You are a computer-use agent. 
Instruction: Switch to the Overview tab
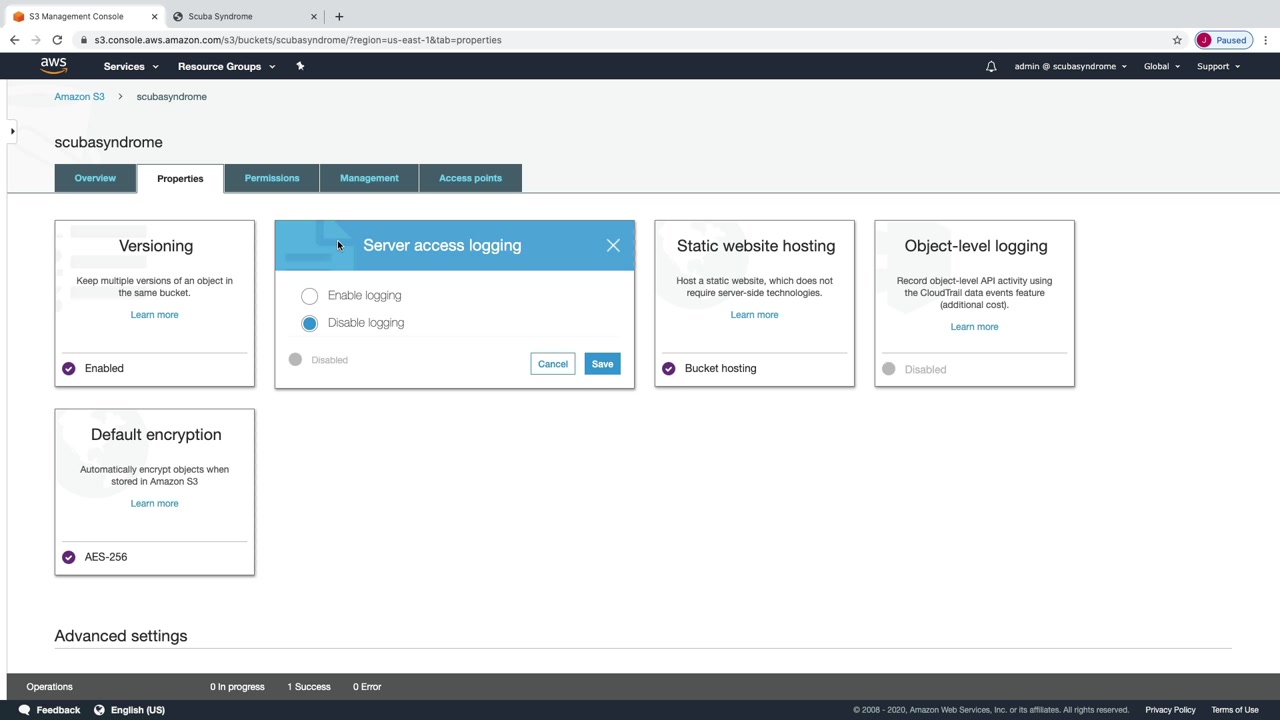(x=95, y=178)
